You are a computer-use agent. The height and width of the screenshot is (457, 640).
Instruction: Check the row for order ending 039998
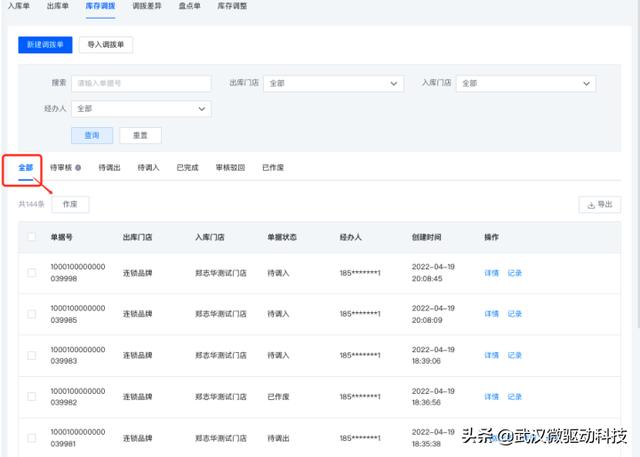point(32,272)
